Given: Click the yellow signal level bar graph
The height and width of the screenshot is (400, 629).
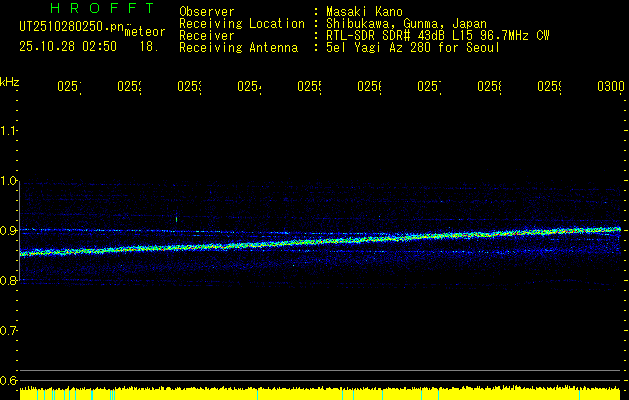Looking at the screenshot, I should (320, 393).
